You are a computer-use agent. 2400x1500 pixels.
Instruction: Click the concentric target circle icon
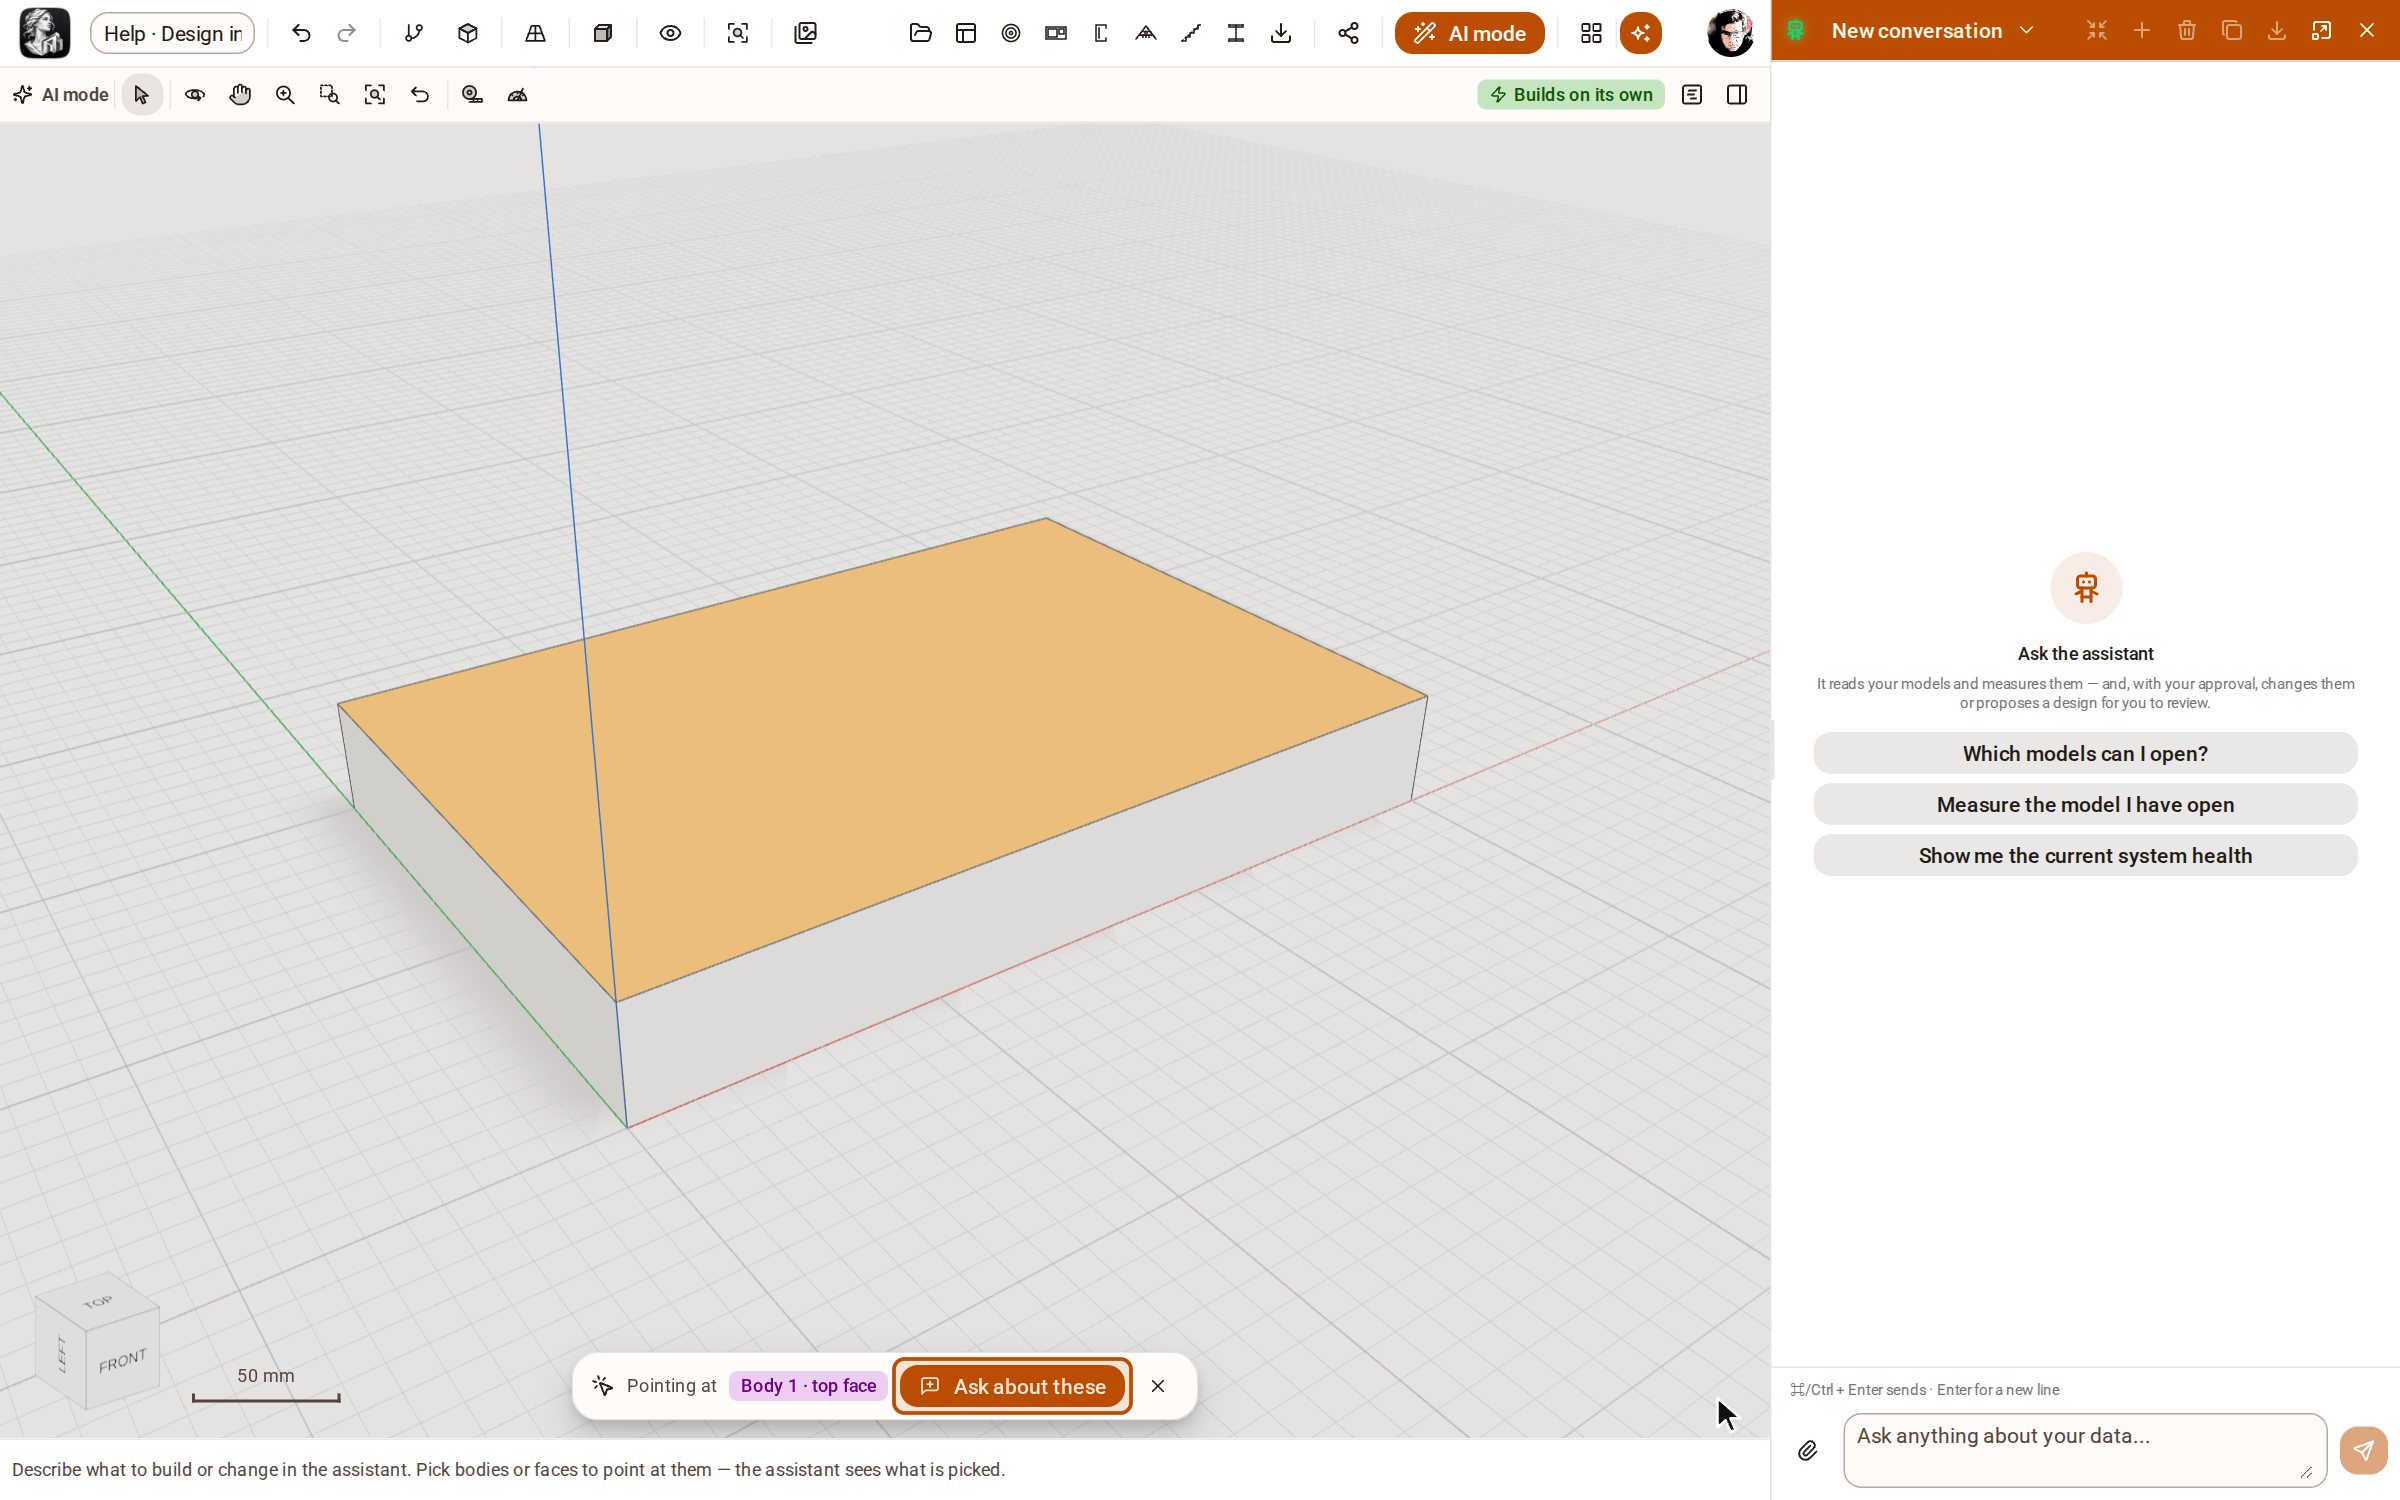(x=1010, y=33)
